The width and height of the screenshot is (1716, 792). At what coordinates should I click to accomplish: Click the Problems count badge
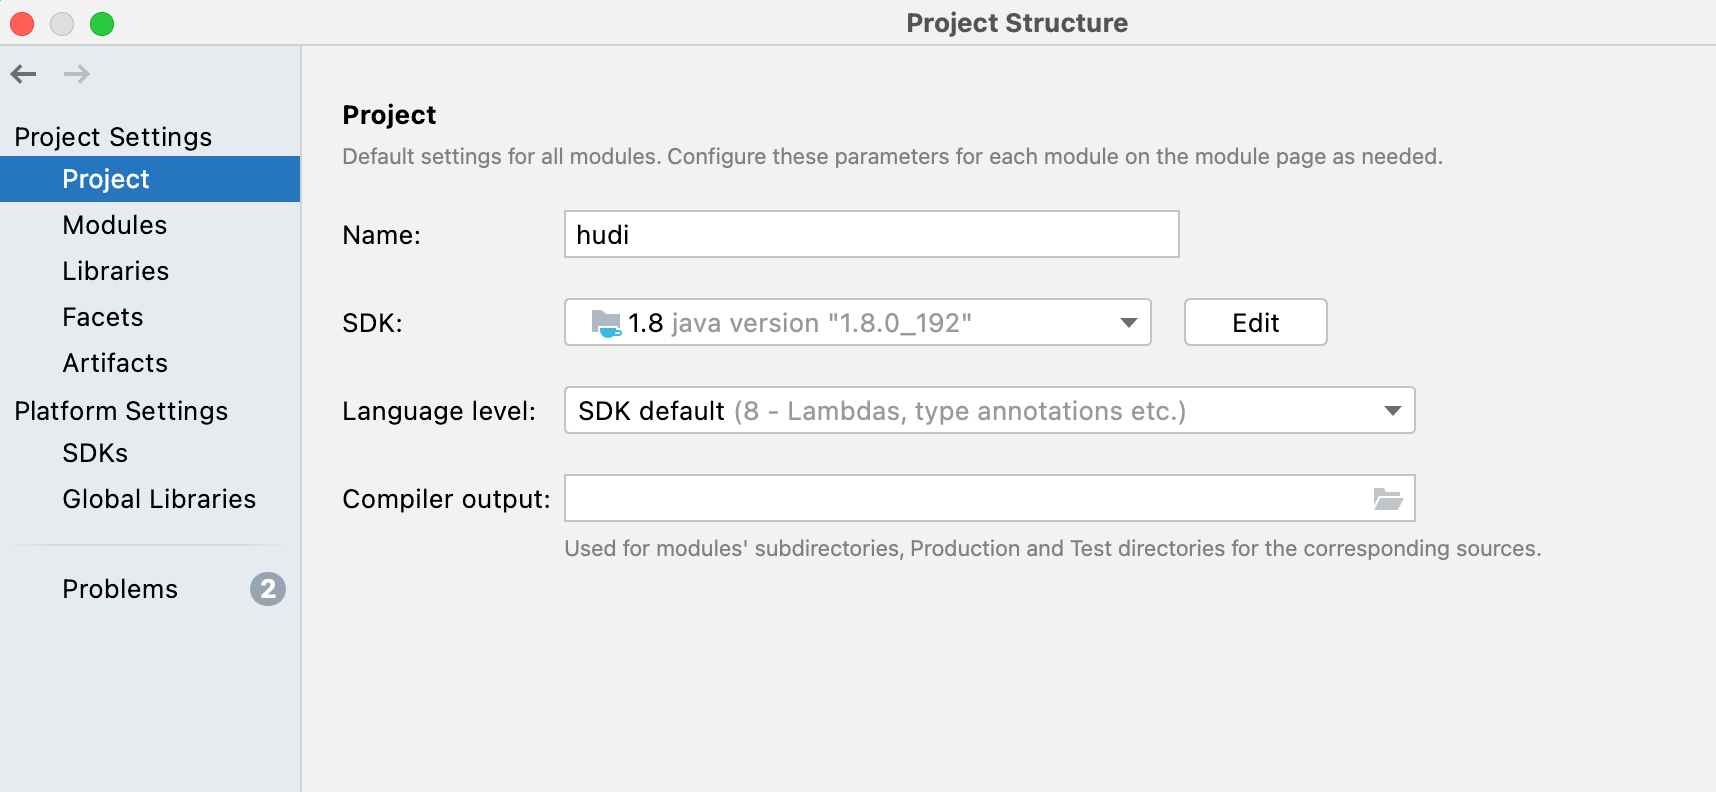[x=267, y=589]
